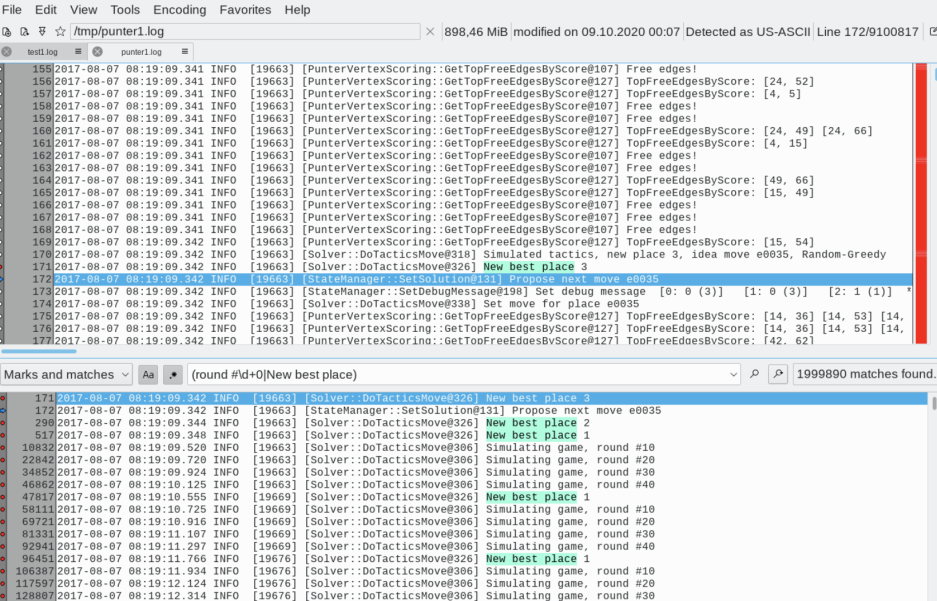Clear the file path with X icon
Viewport: 937px width, 601px height.
(x=430, y=32)
